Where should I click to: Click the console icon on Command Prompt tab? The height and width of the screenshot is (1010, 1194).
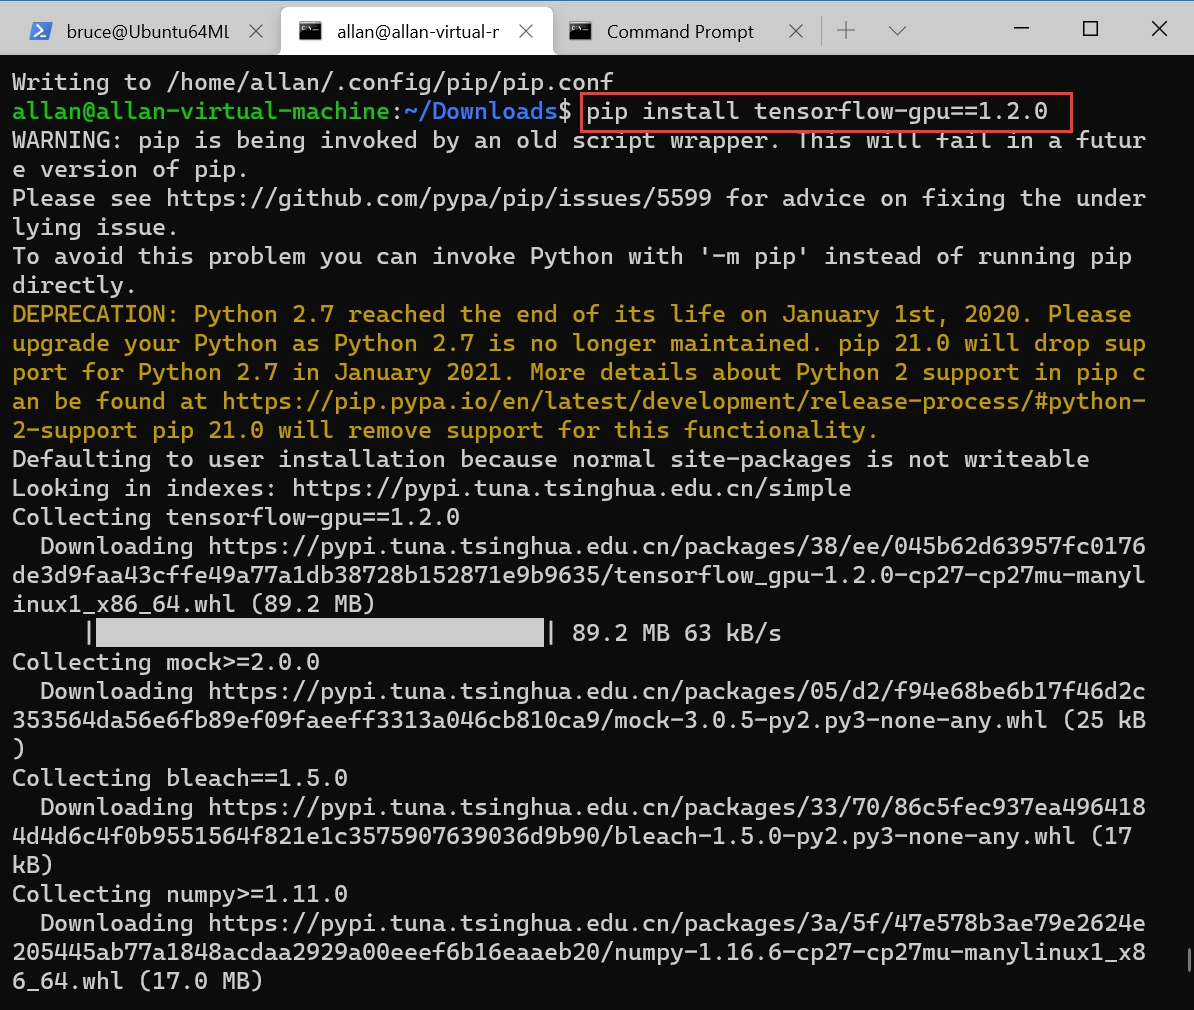[x=580, y=31]
